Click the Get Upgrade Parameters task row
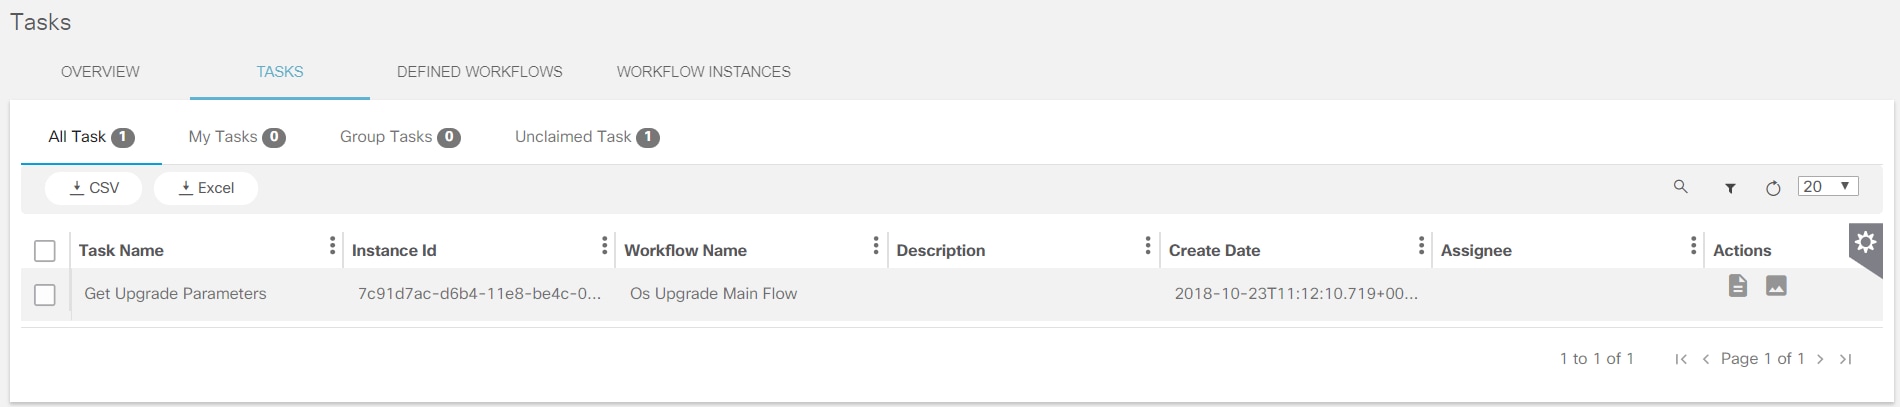The image size is (1900, 407). click(x=175, y=294)
